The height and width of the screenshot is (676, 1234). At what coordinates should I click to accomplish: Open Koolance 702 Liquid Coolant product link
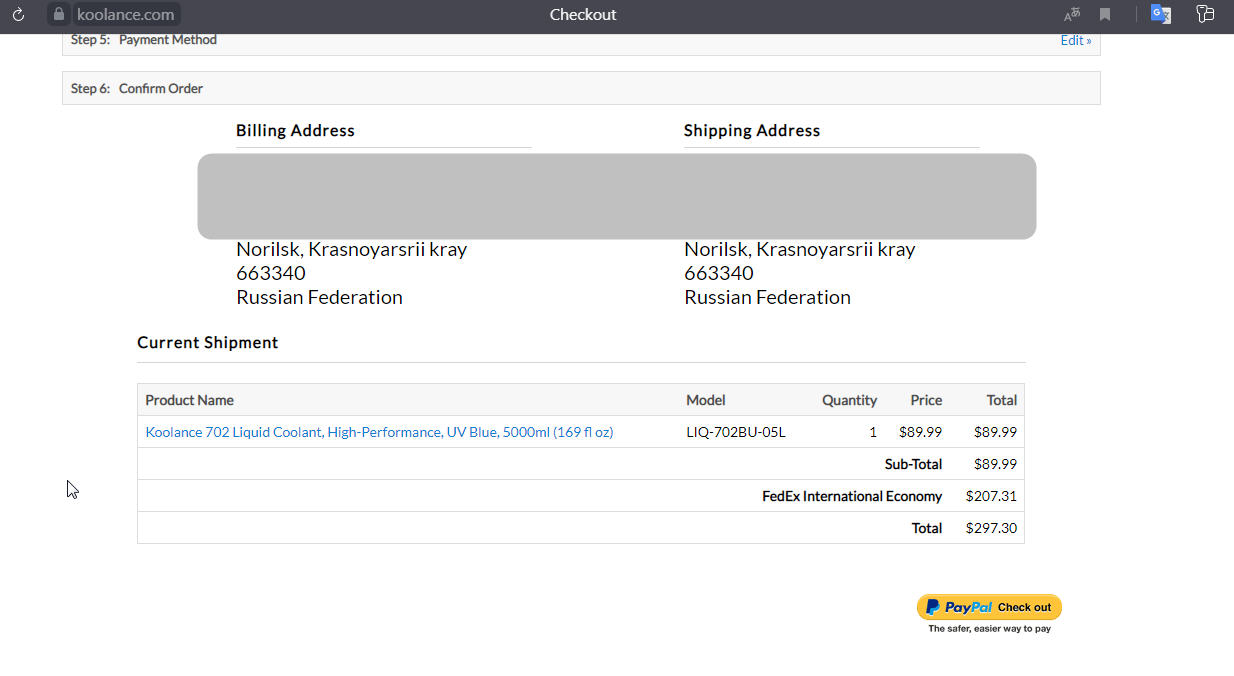click(x=379, y=432)
